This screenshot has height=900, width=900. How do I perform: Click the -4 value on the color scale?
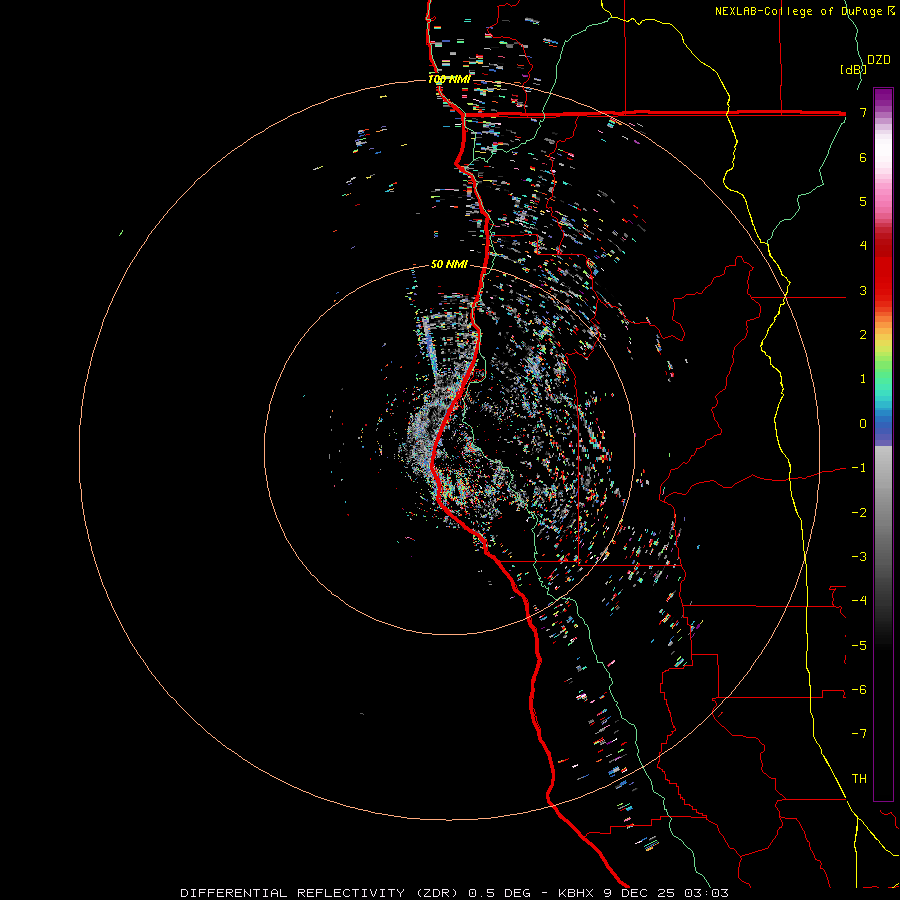859,601
